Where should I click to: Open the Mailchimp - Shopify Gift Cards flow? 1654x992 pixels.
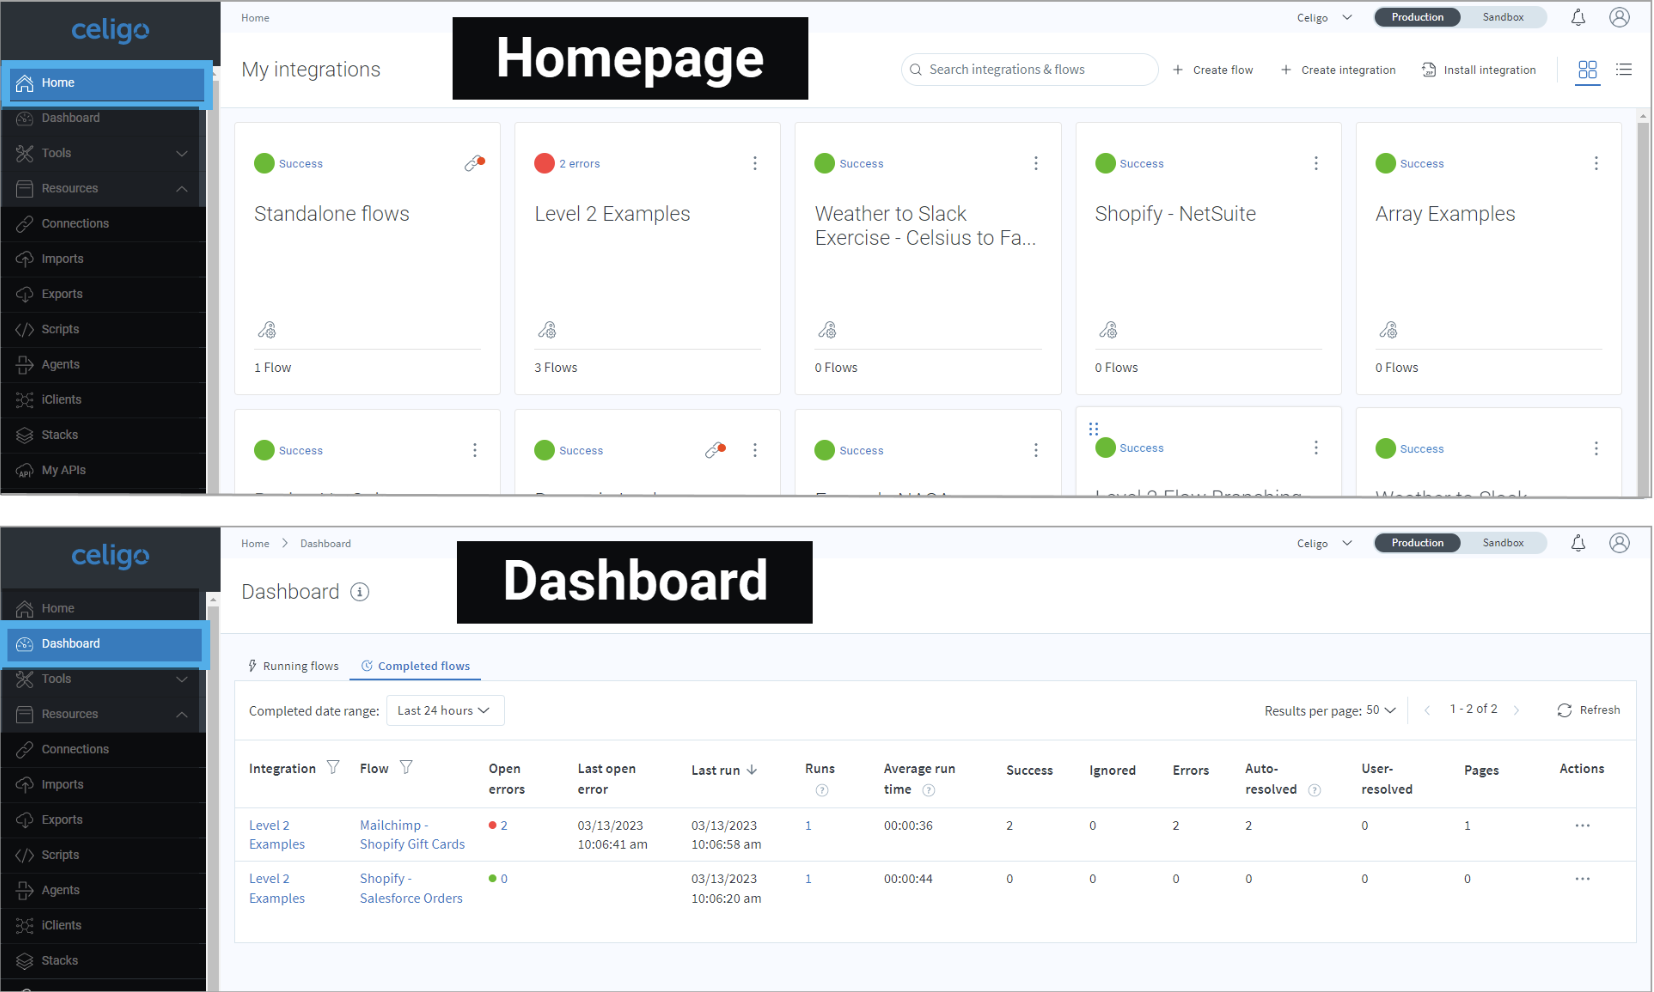(411, 834)
